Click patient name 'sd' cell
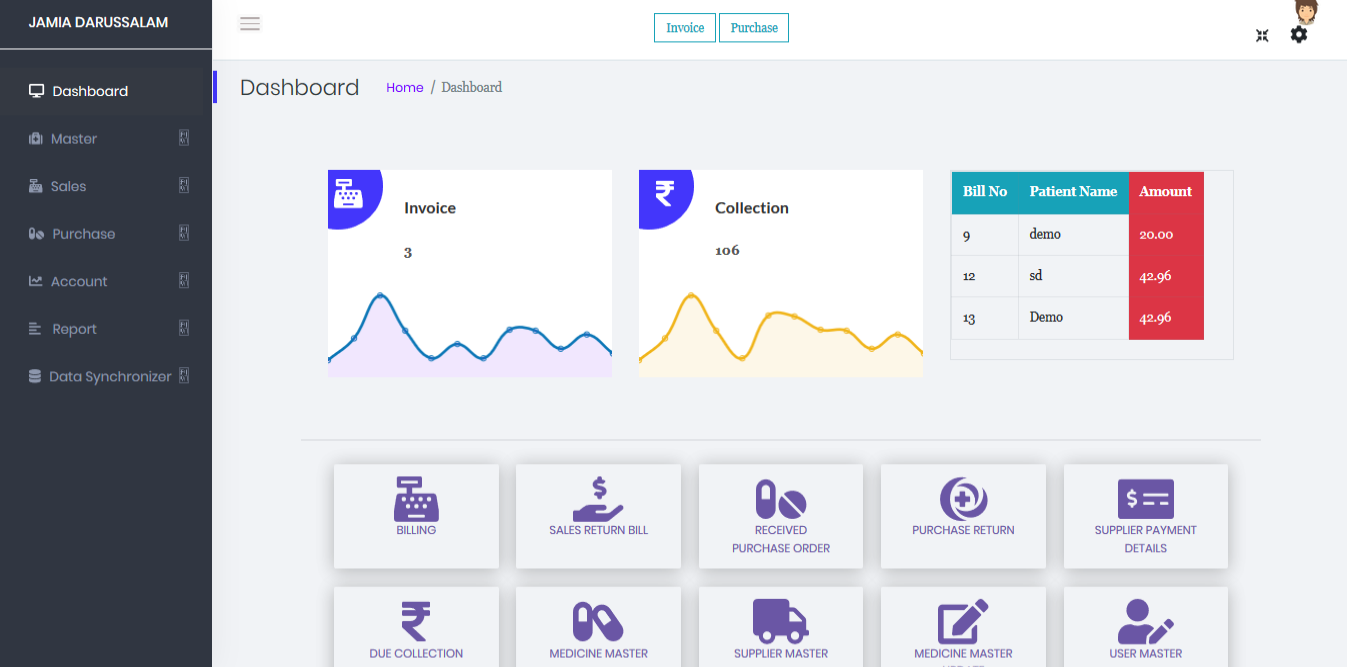This screenshot has width=1347, height=667. [x=1074, y=276]
